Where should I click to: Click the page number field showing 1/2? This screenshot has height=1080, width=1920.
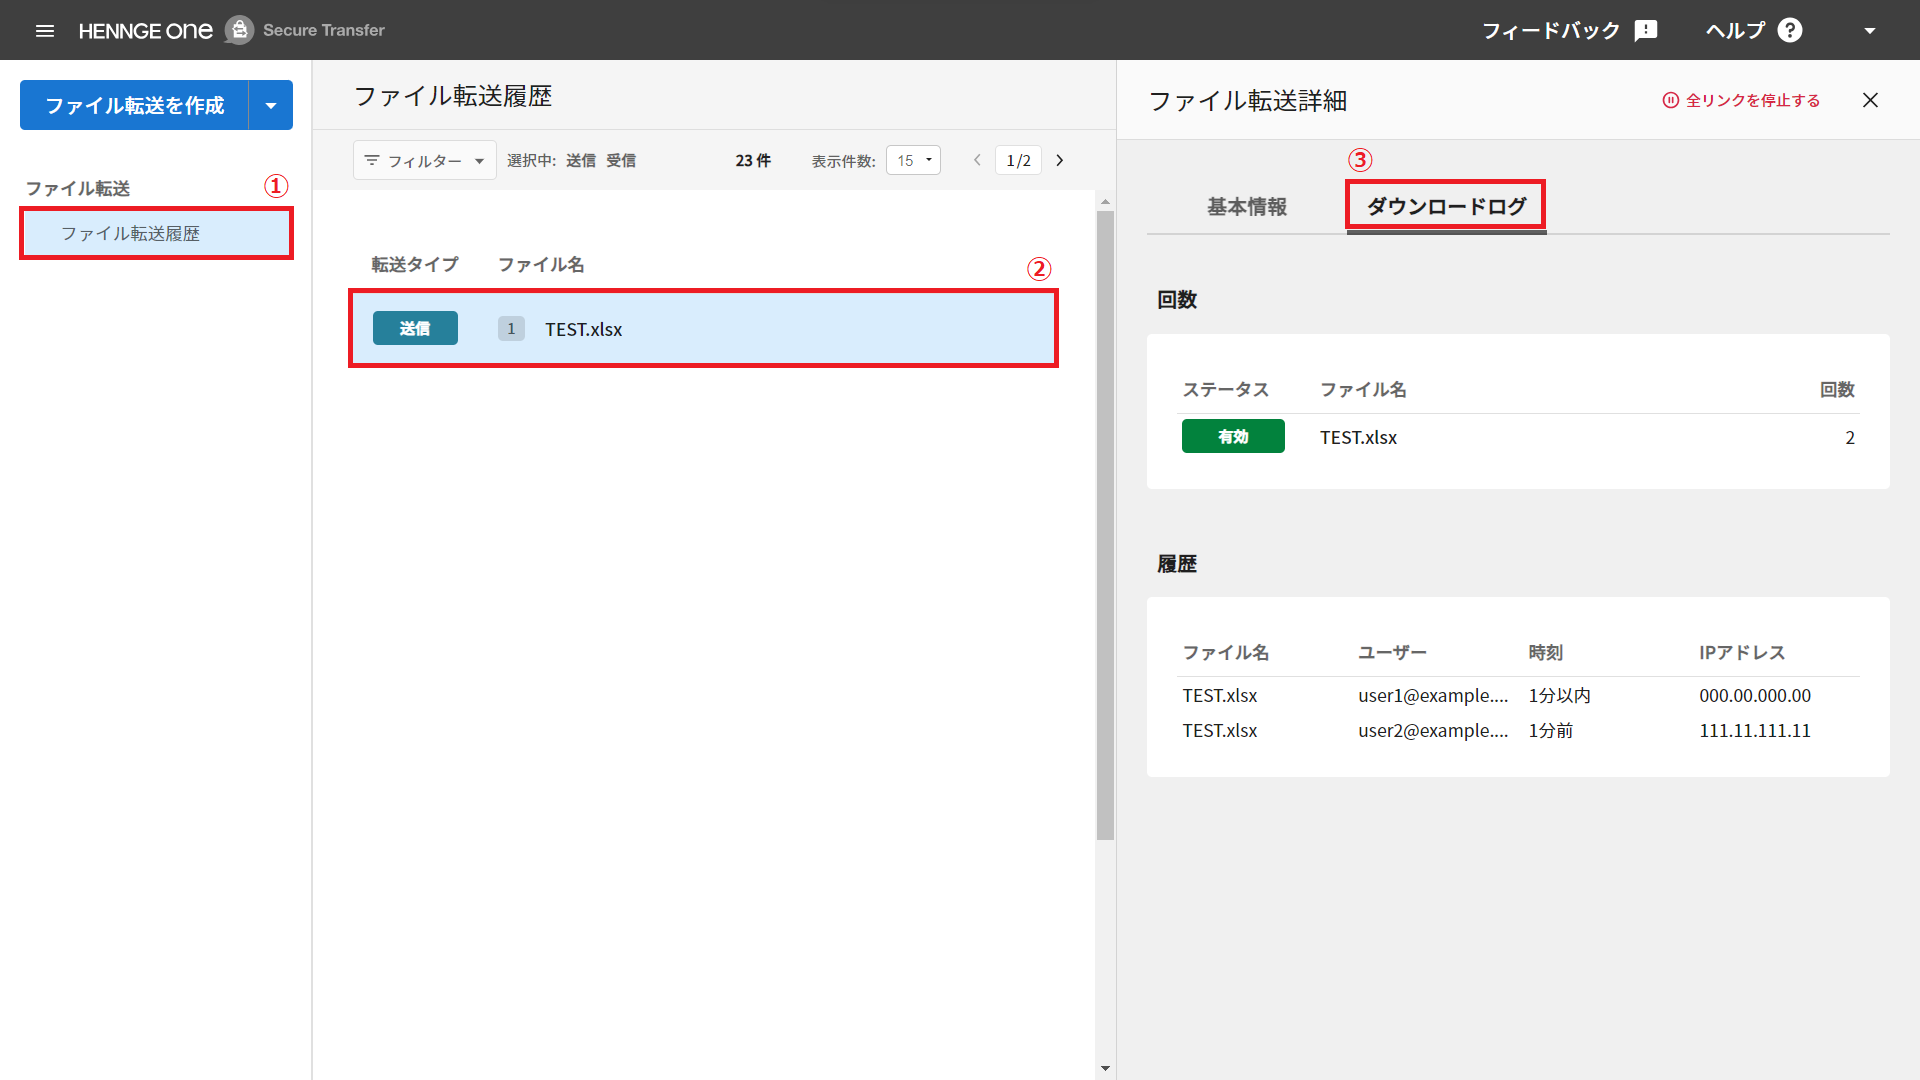[1018, 160]
